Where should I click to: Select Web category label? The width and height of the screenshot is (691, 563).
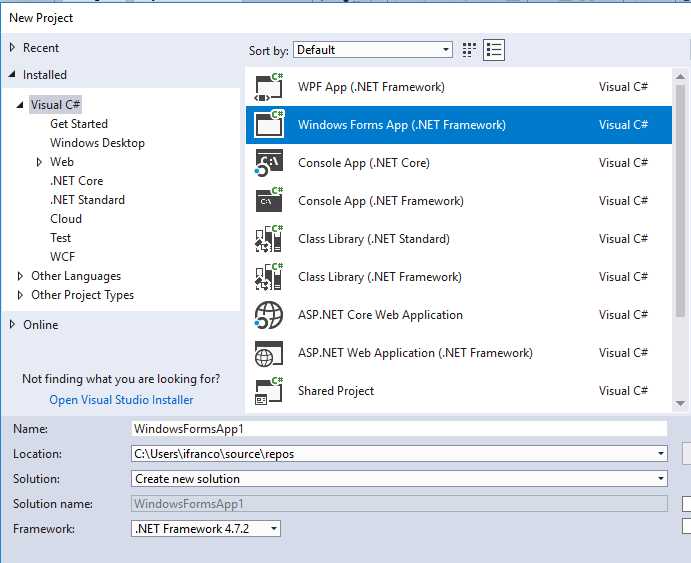pos(62,162)
